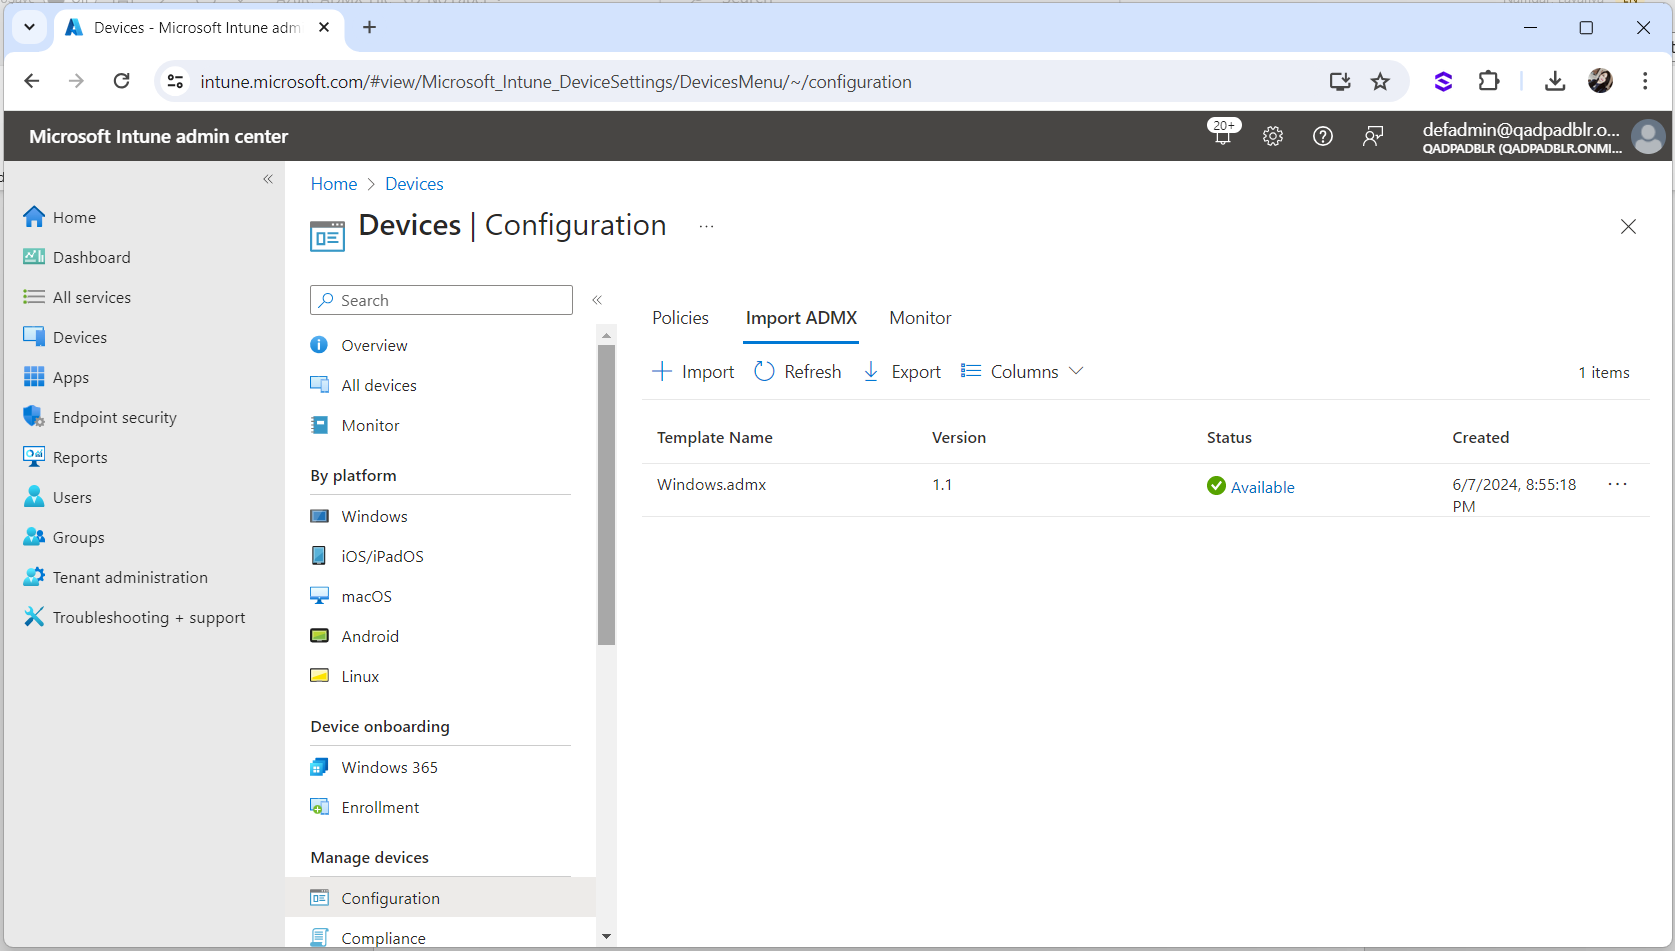Switch to the Policies tab
The width and height of the screenshot is (1675, 951).
pos(680,318)
